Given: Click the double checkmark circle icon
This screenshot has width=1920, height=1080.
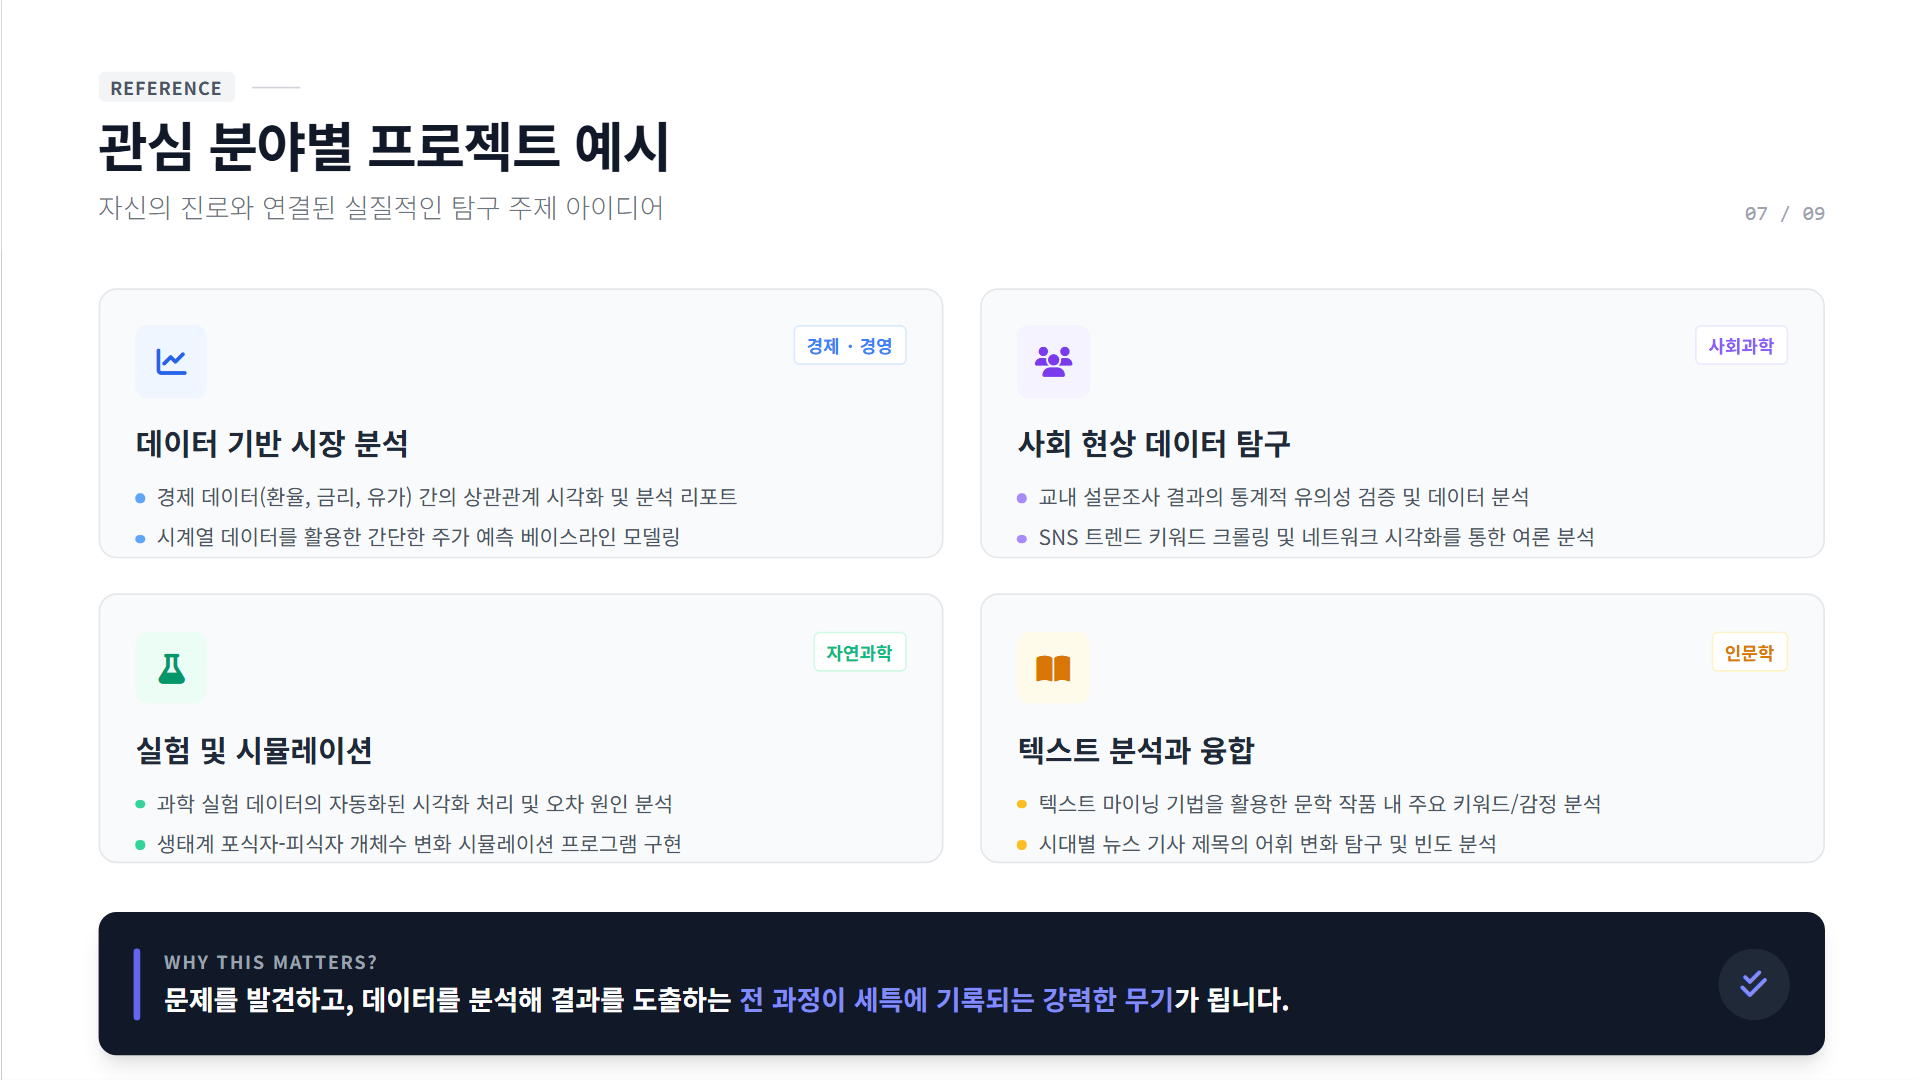Looking at the screenshot, I should pos(1753,984).
